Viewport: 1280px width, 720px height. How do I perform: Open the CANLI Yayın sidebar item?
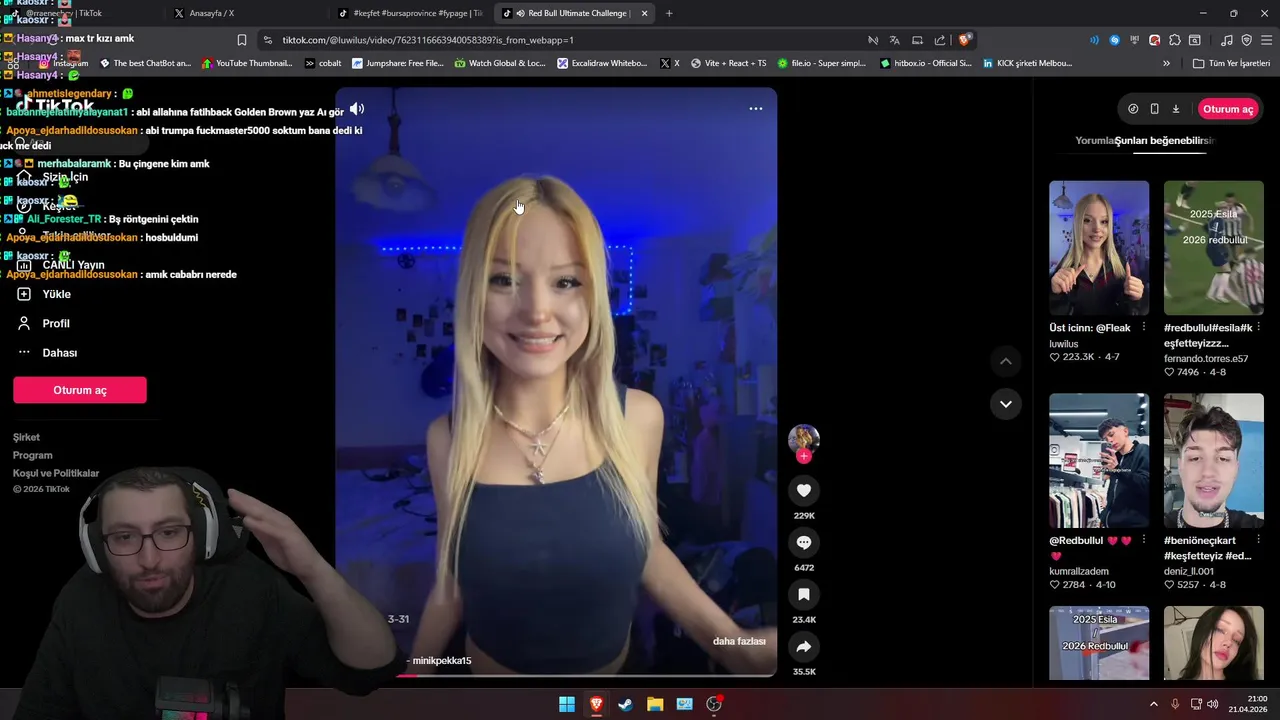point(62,265)
